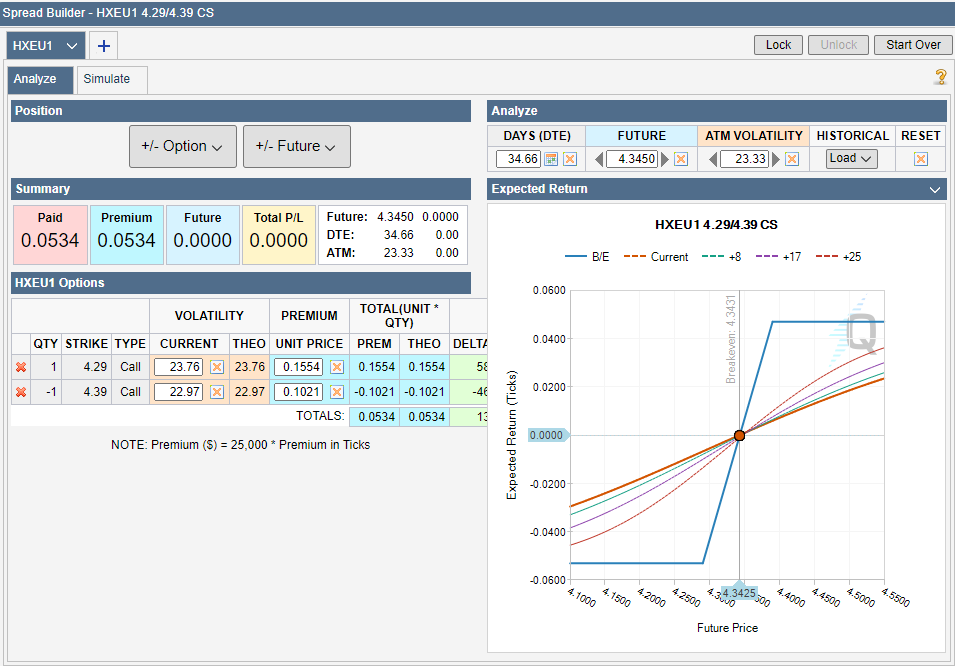Click the RESET column orange X icon
Image resolution: width=955 pixels, height=666 pixels.
point(921,159)
